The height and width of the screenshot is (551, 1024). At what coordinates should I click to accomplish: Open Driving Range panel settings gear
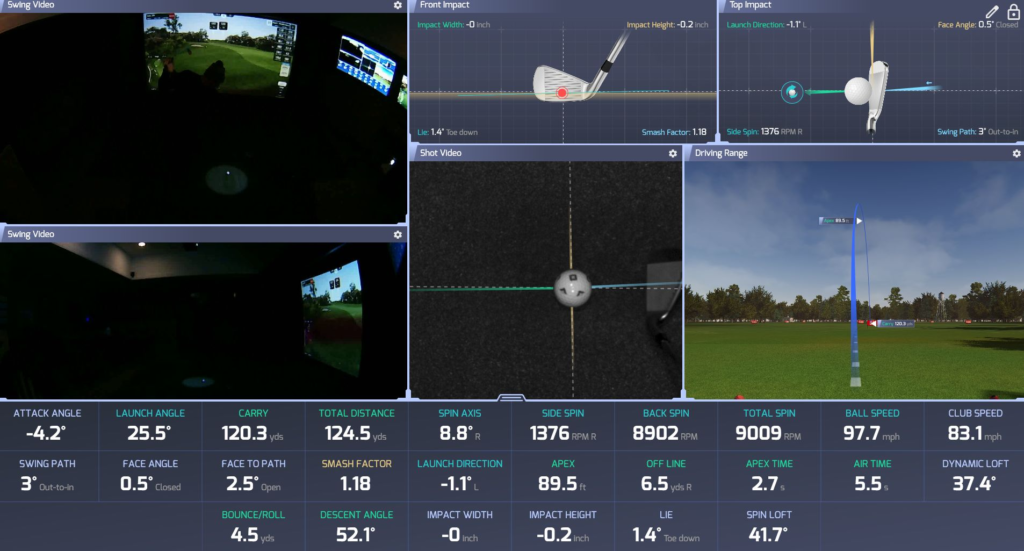pyautogui.click(x=1016, y=153)
